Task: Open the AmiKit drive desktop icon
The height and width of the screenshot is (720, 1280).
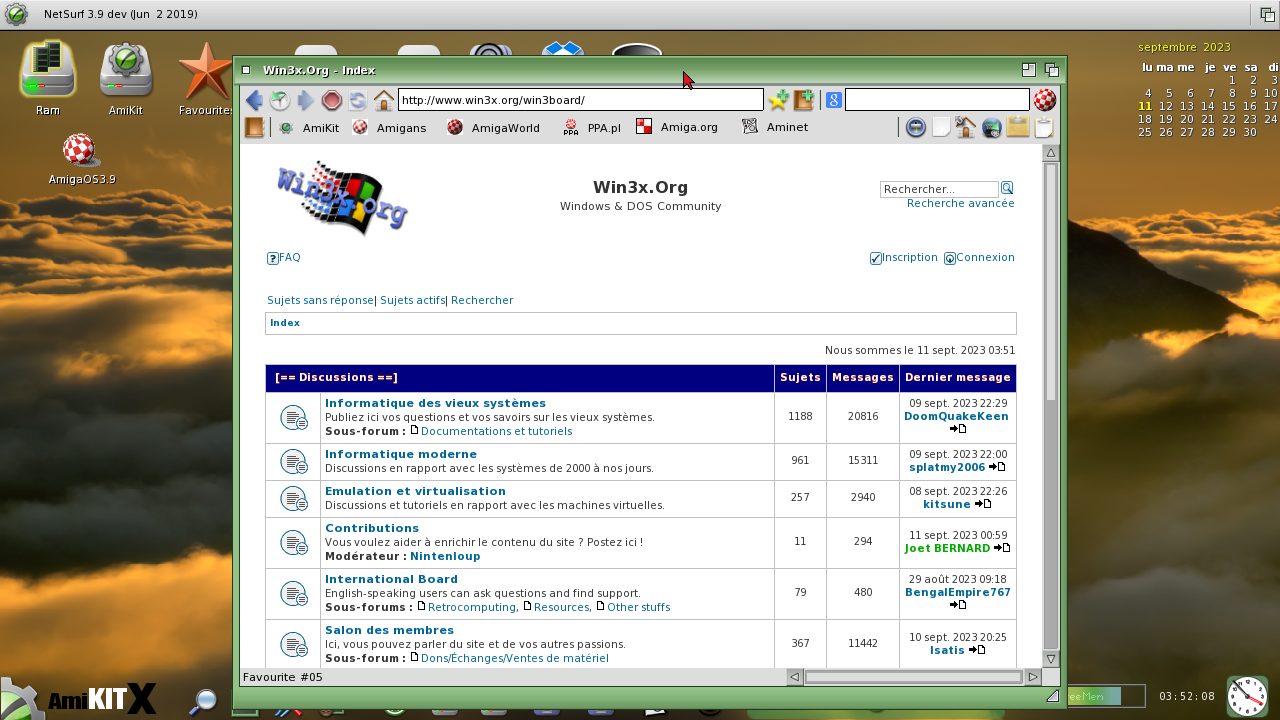Action: [125, 78]
